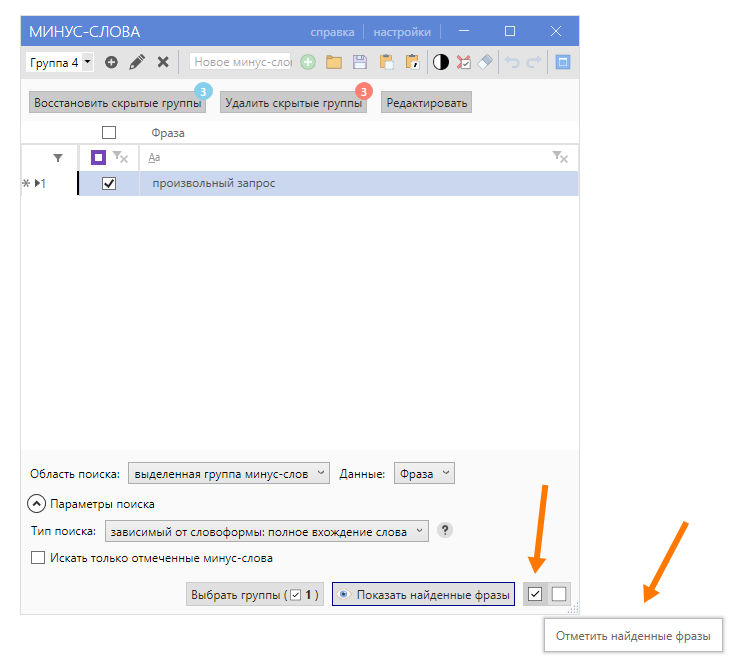Clear checkbox column filter icon
The width and height of the screenshot is (747, 664).
click(x=121, y=157)
